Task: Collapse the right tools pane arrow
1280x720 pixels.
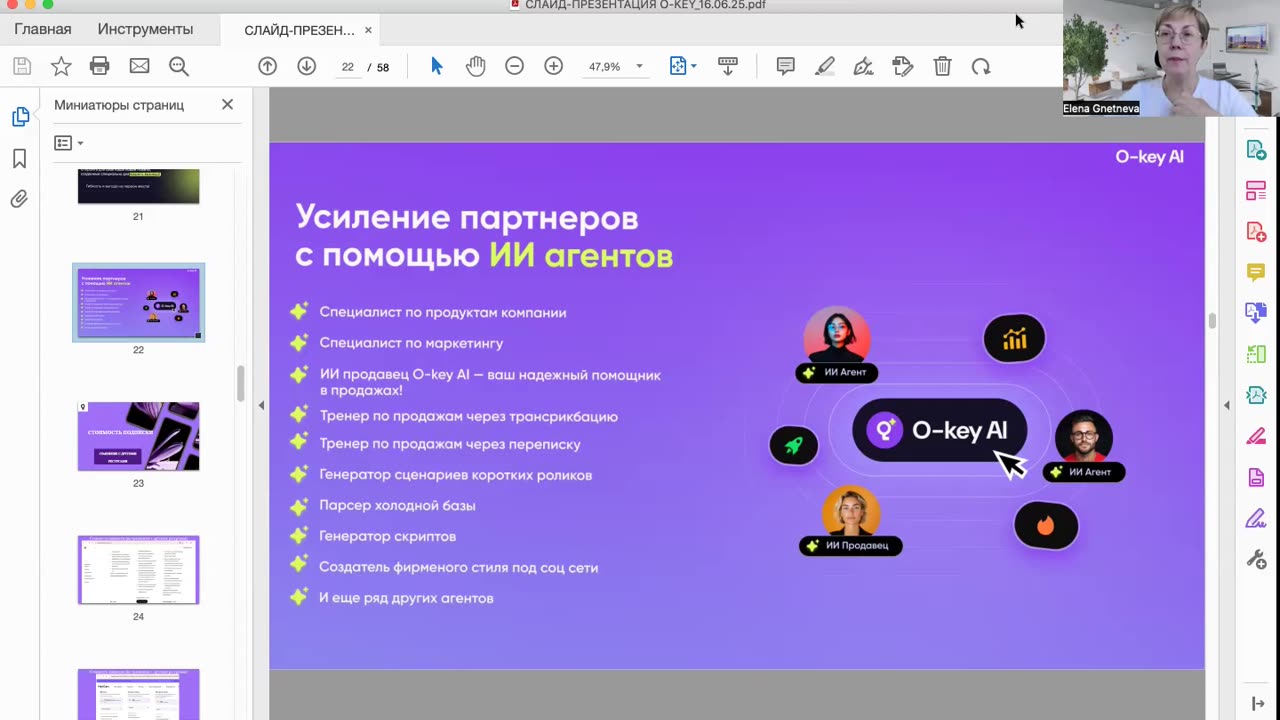Action: tap(1227, 405)
